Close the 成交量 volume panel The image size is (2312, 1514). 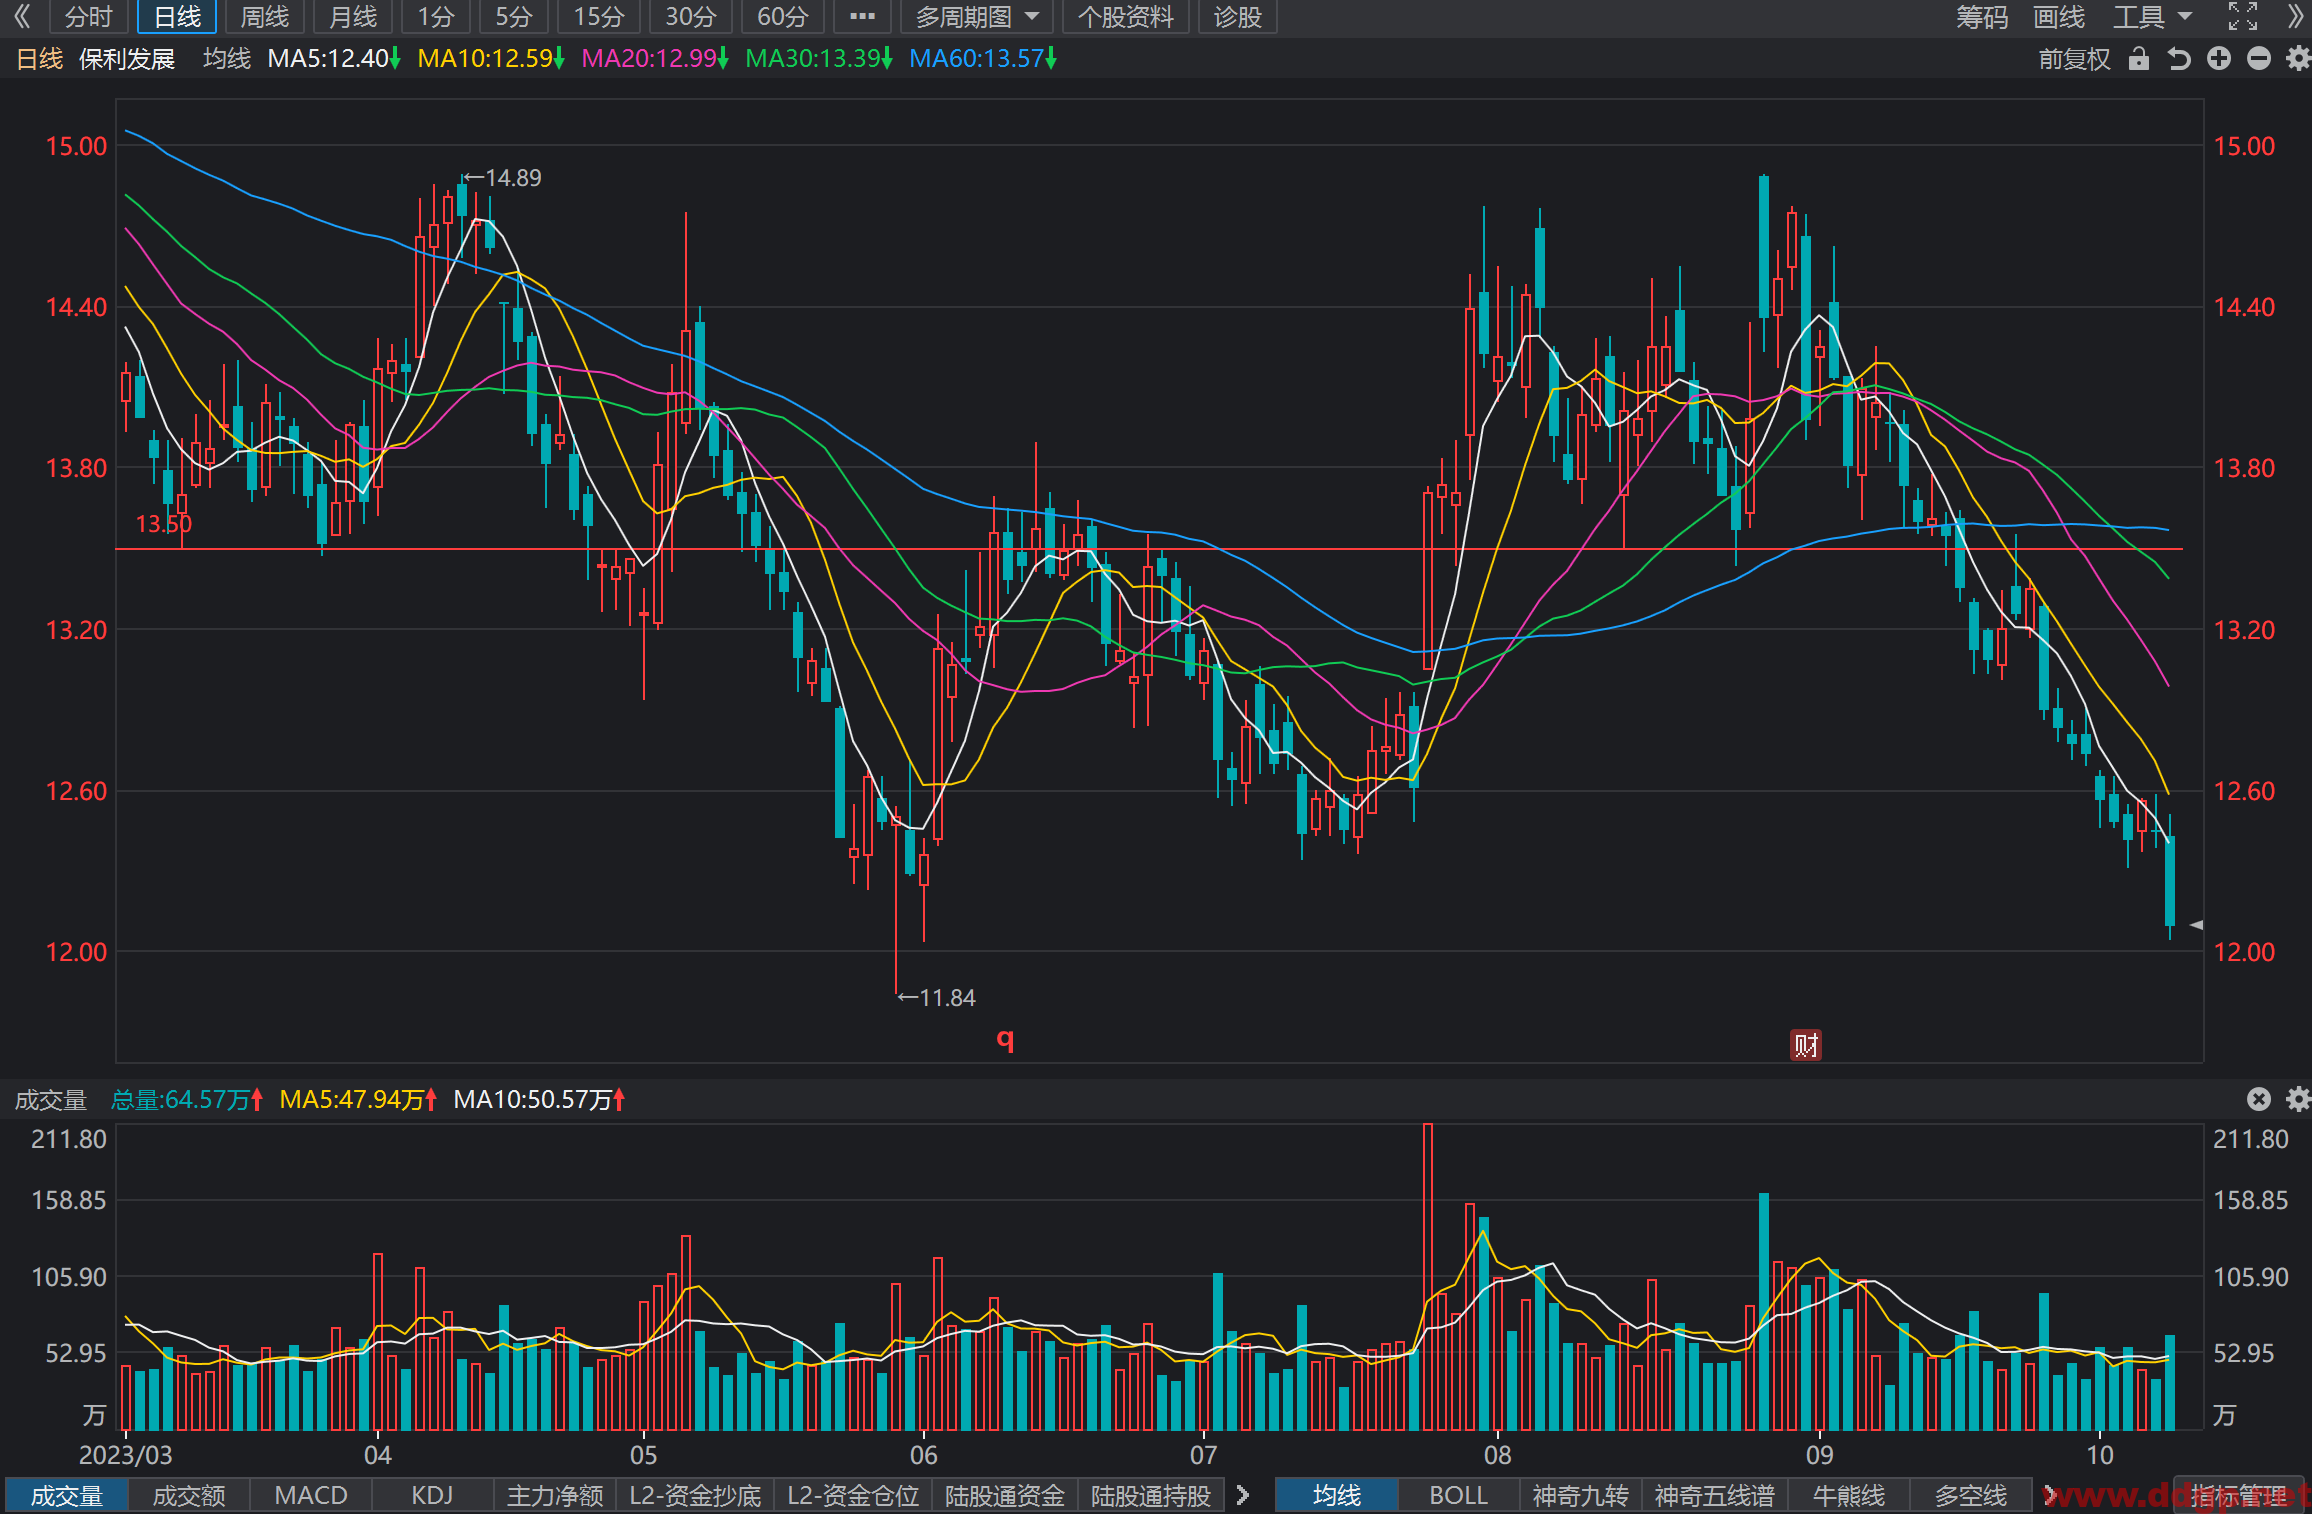2259,1099
